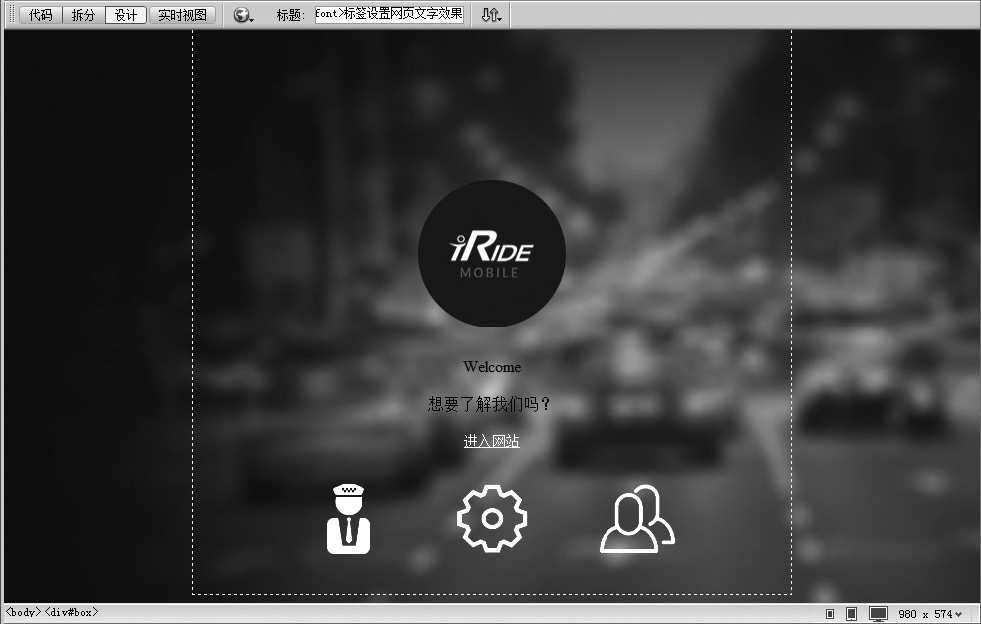Select the <body> tag in tag selector

click(23, 612)
